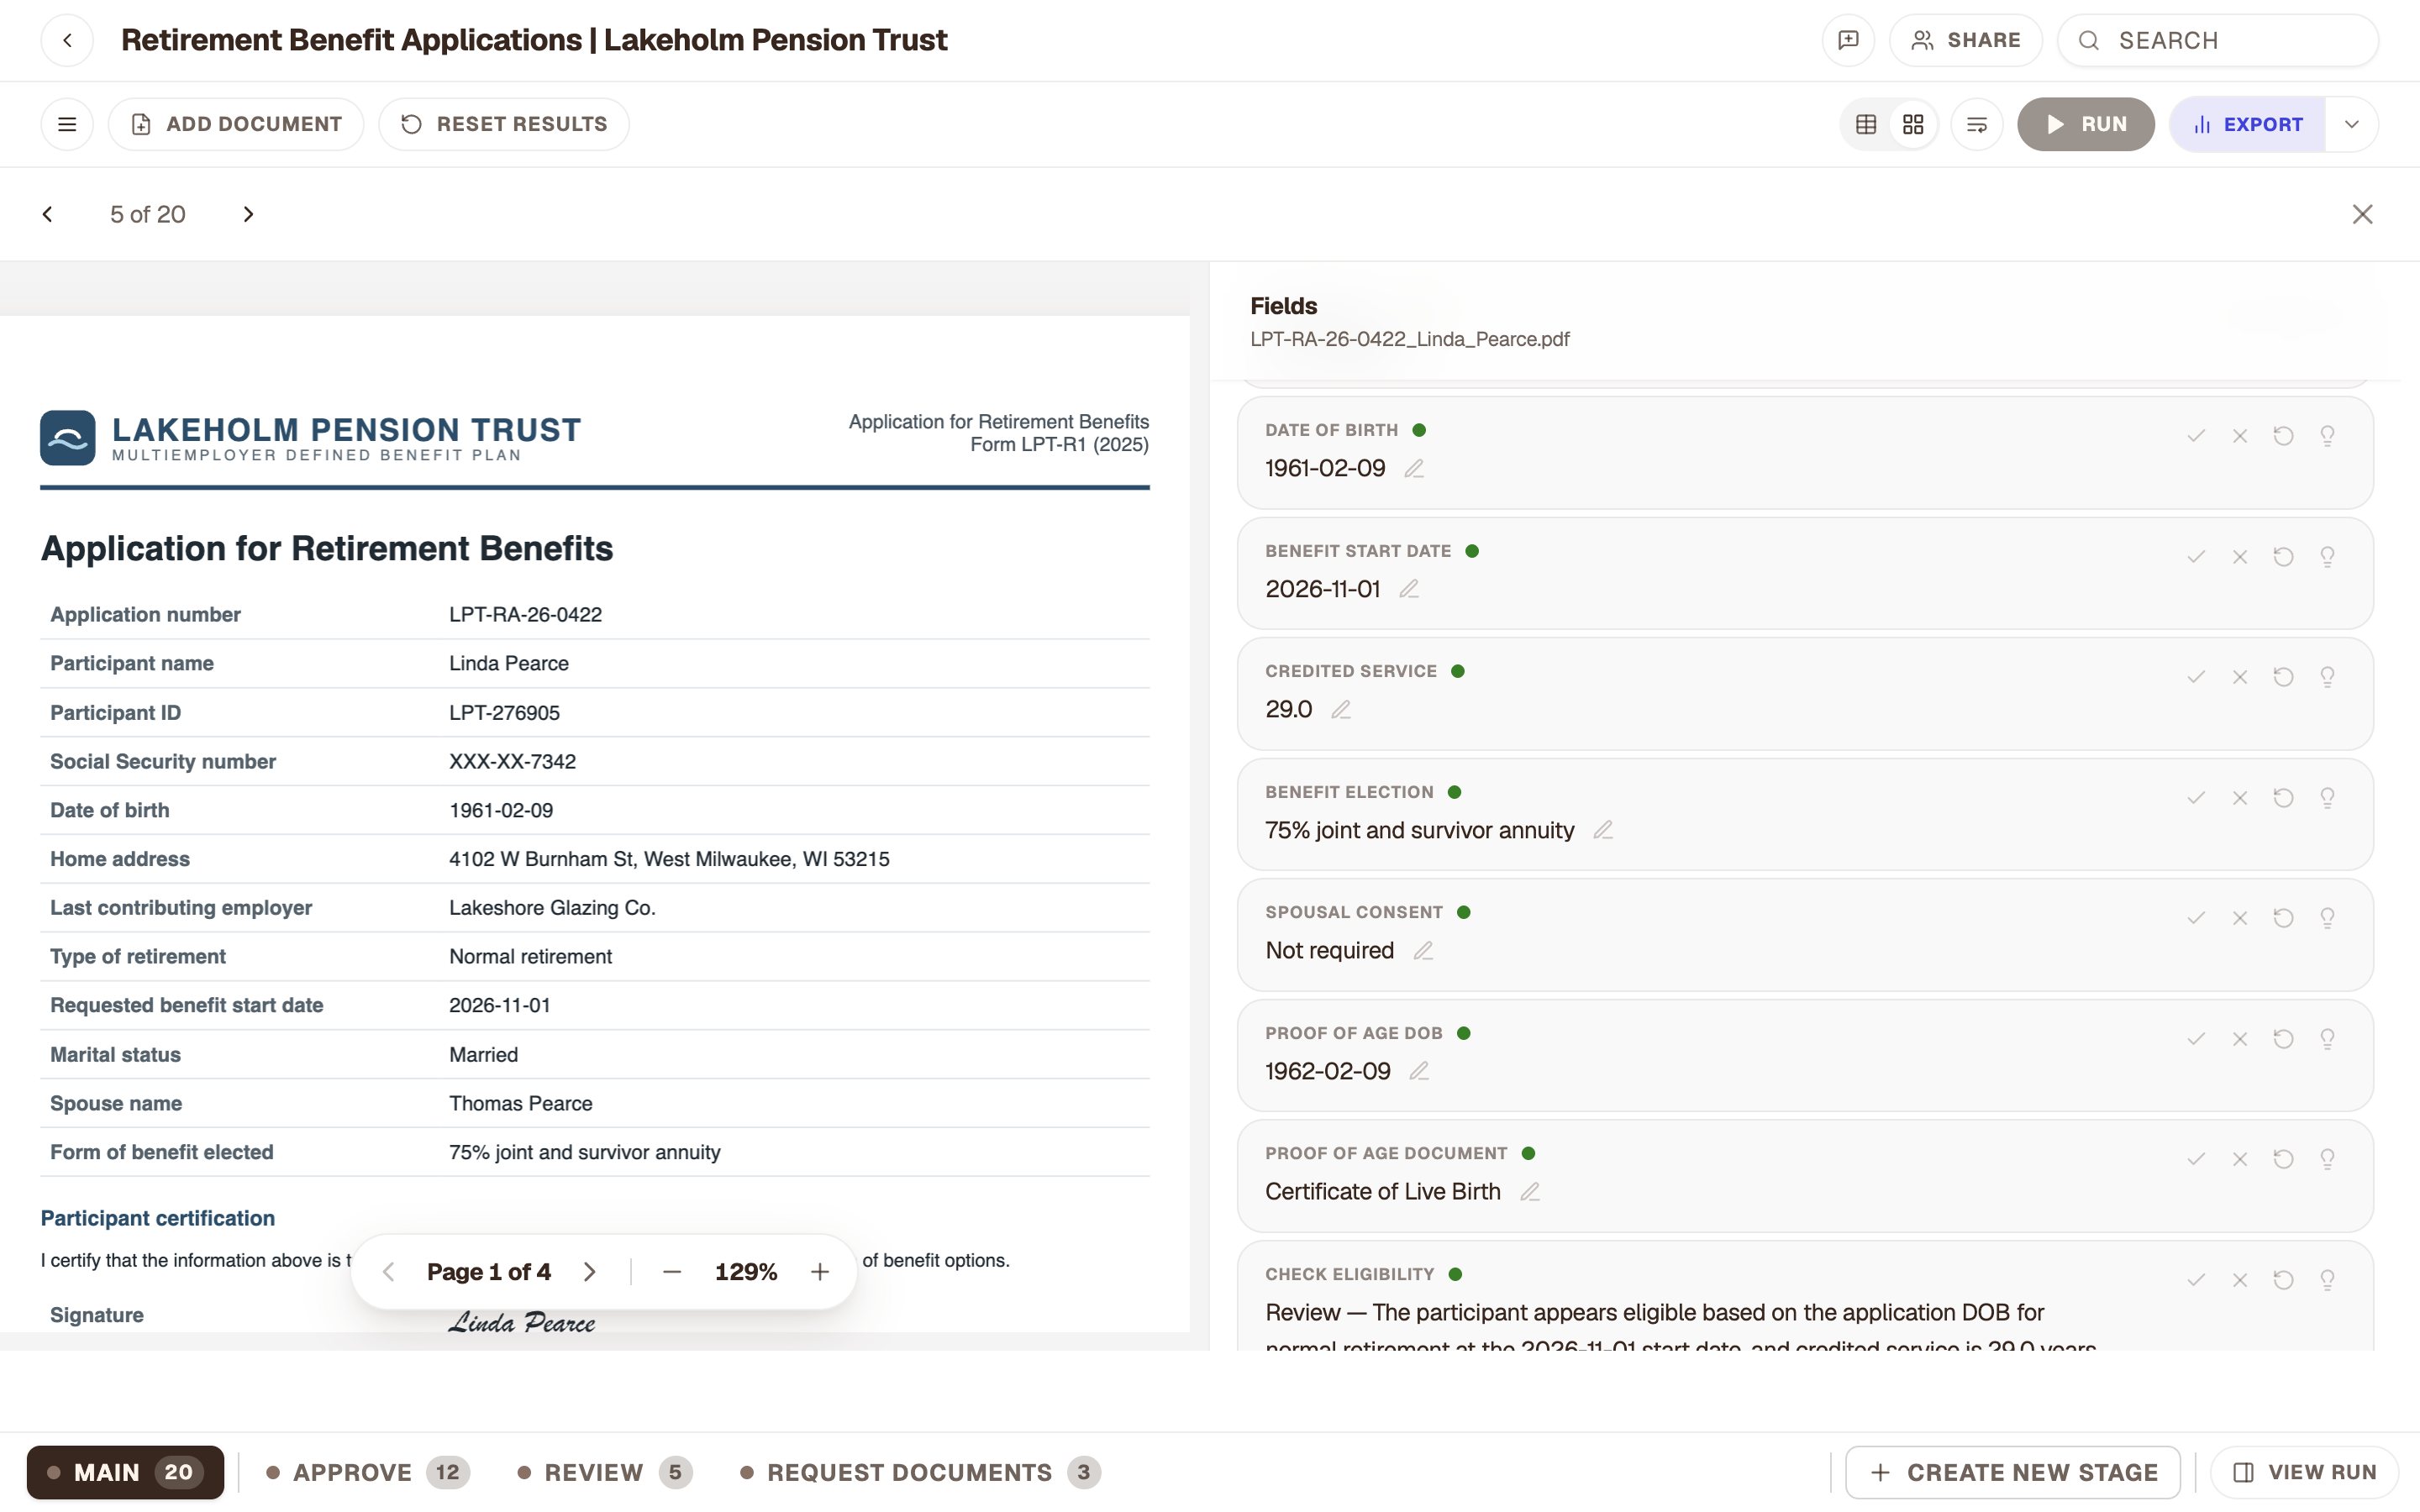Image resolution: width=2420 pixels, height=1512 pixels.
Task: Edit the Credited Service value pencil
Action: click(x=1340, y=709)
